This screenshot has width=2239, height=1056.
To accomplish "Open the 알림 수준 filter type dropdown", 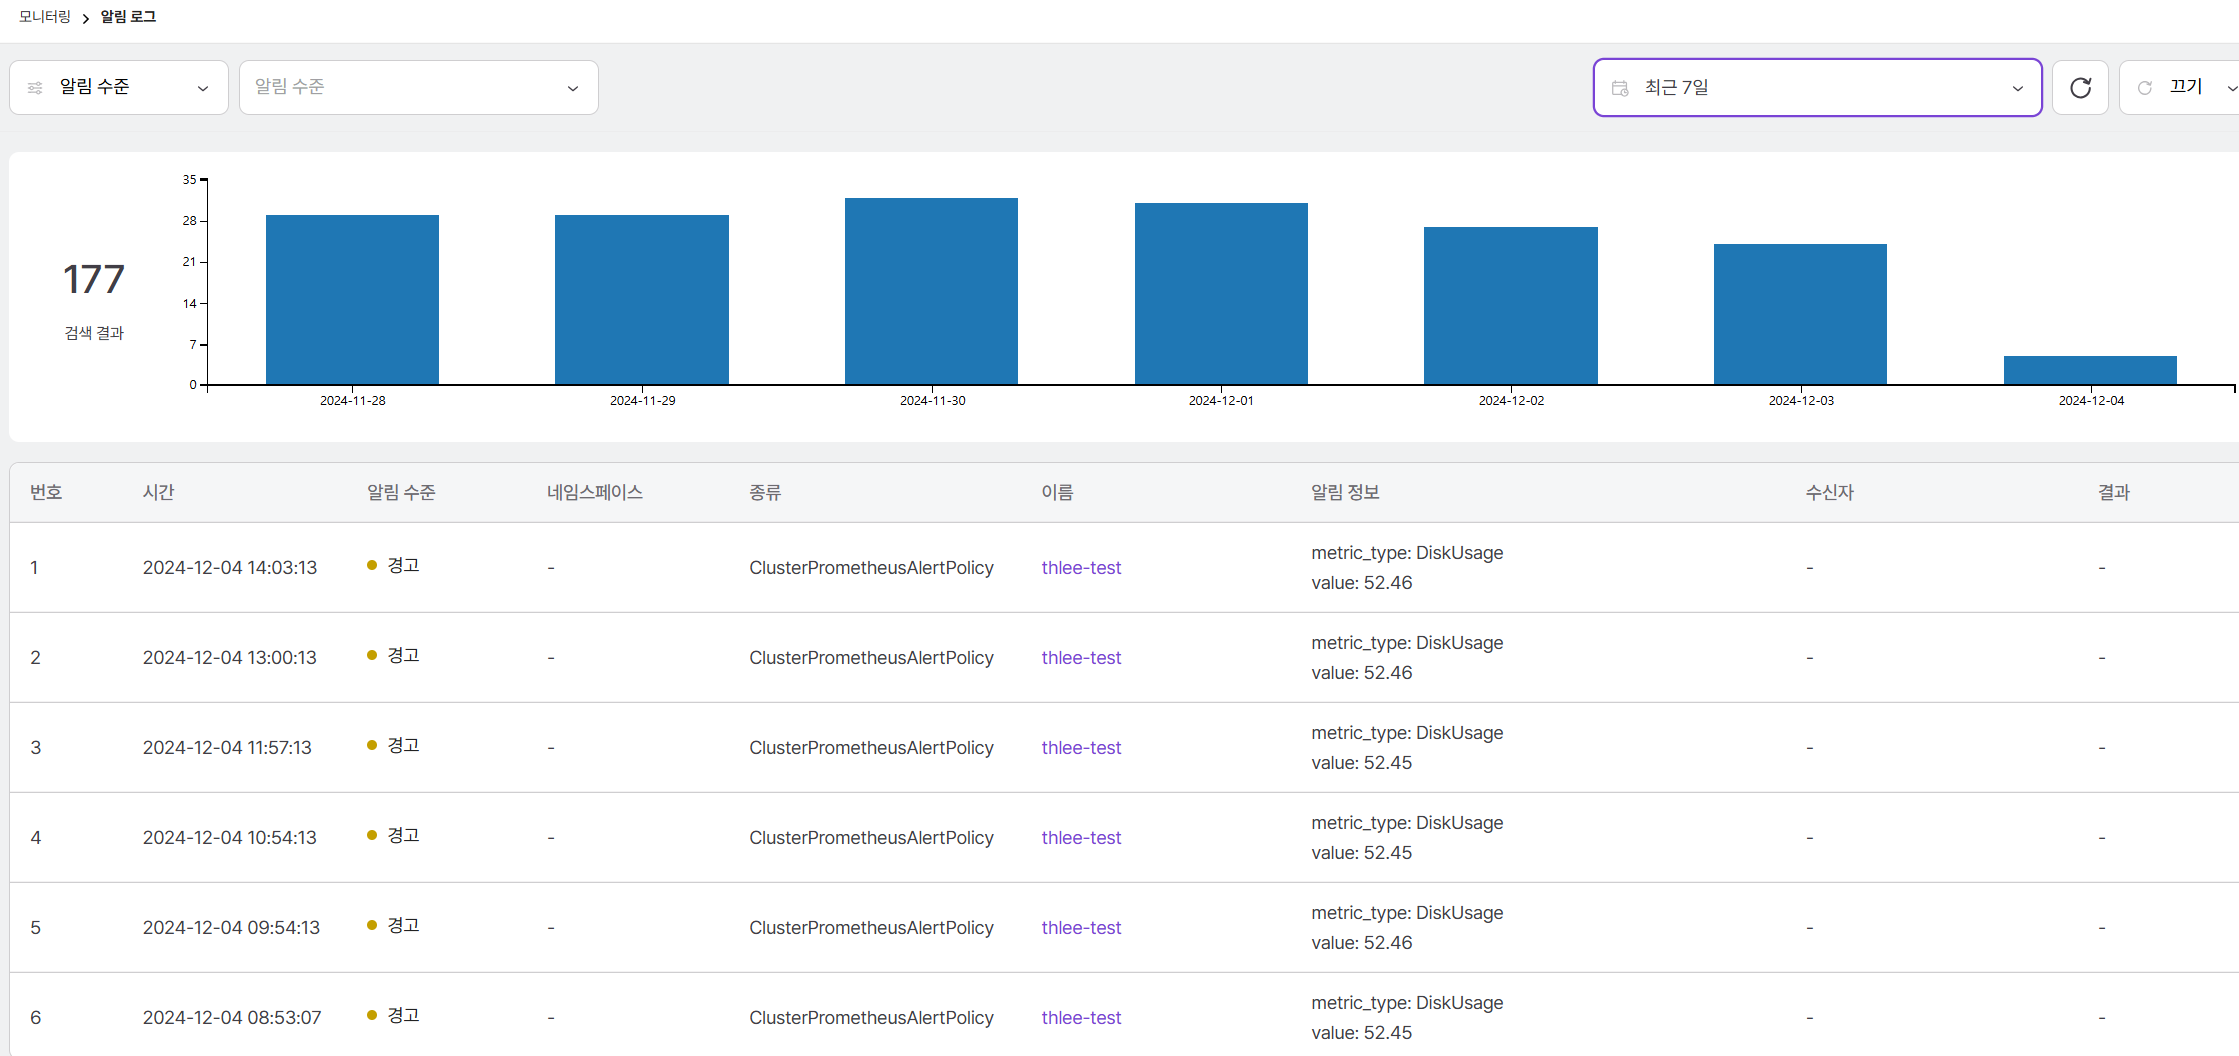I will click(119, 88).
